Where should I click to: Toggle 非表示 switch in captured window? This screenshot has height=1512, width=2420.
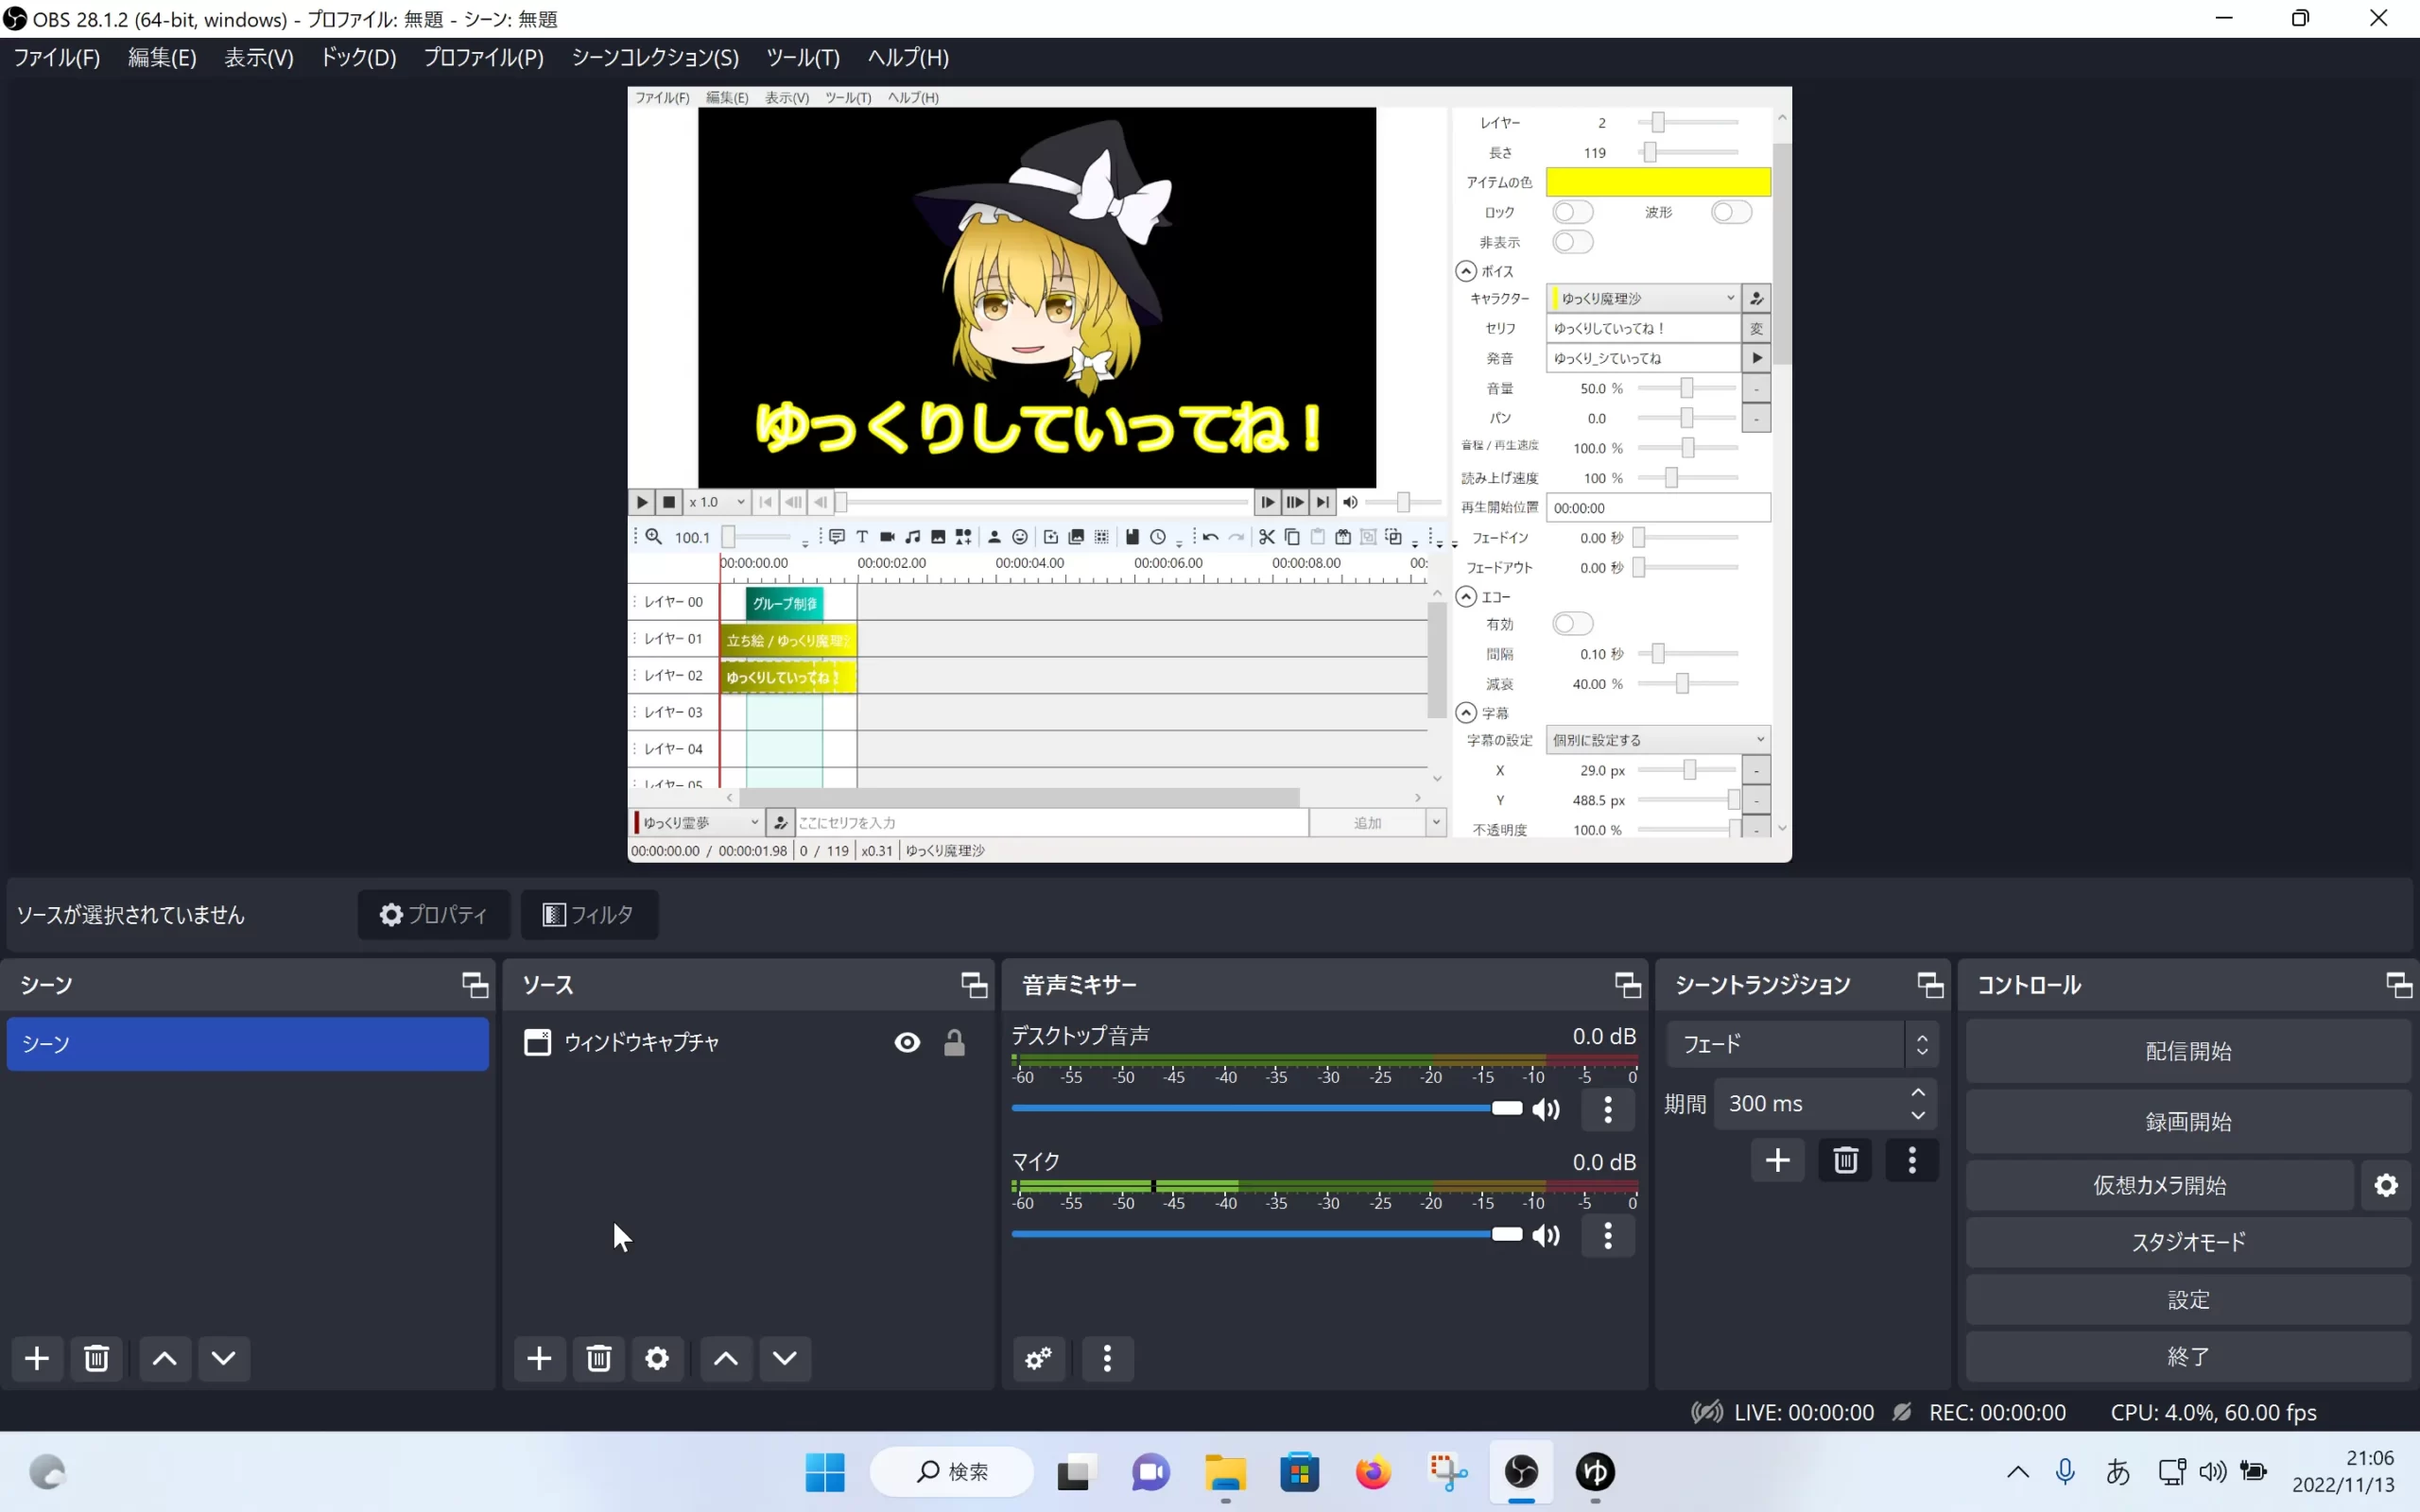tap(1572, 242)
